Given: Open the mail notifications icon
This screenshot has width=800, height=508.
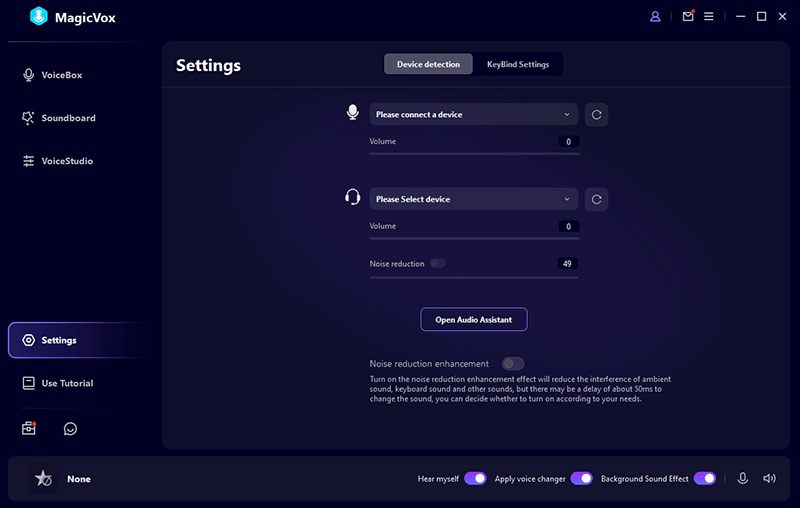Looking at the screenshot, I should tap(687, 16).
